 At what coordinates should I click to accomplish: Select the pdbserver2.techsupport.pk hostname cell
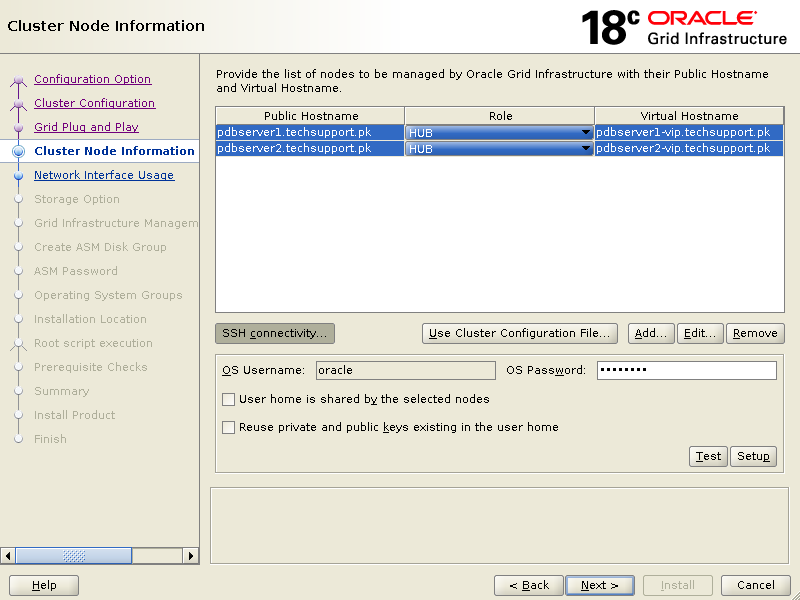(x=310, y=148)
